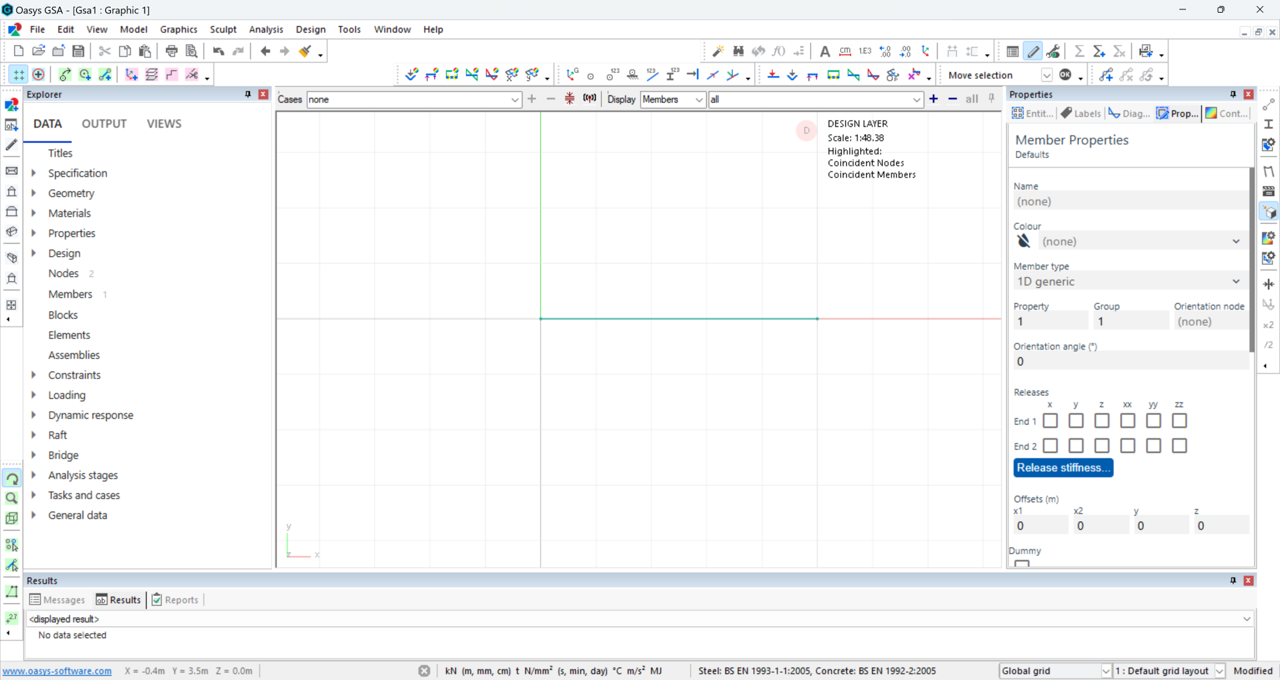Click the Release stiffness button
1280x680 pixels.
(x=1063, y=468)
